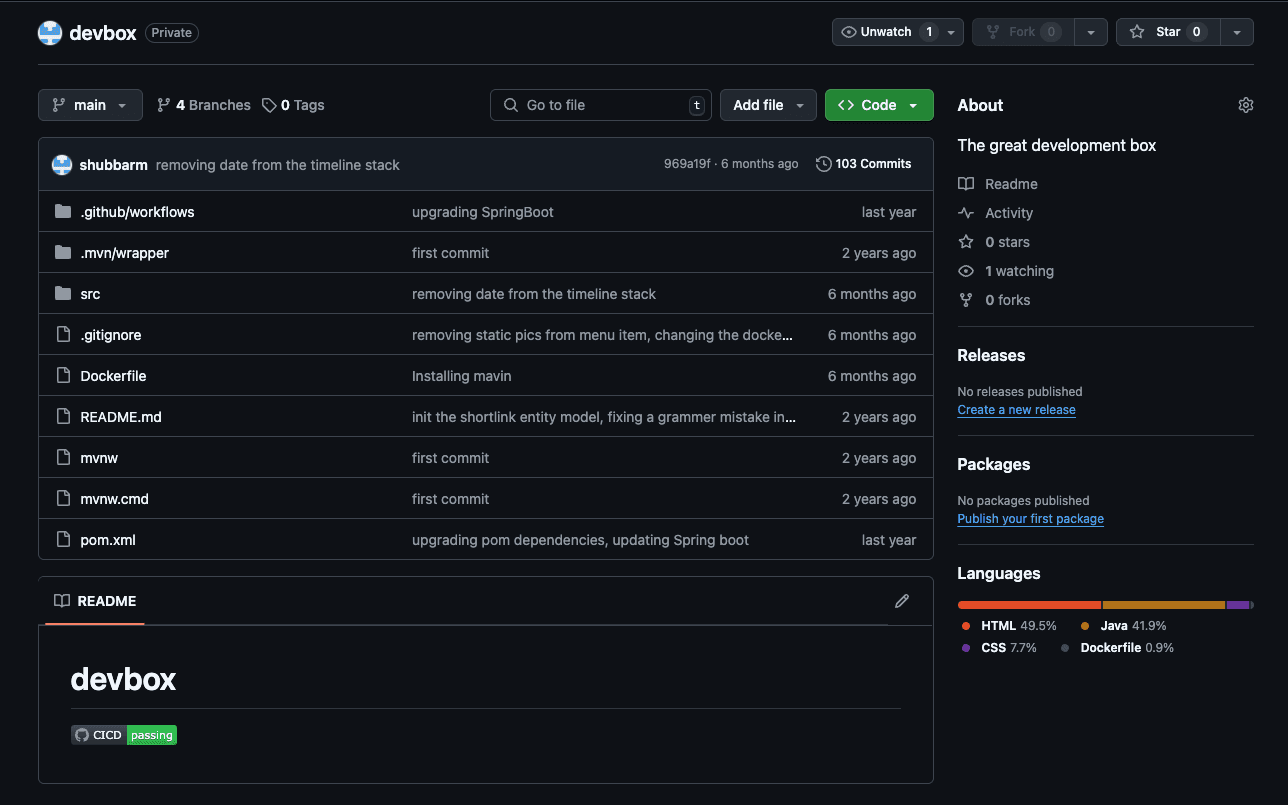Click the disabled Fork button

pyautogui.click(x=1022, y=32)
